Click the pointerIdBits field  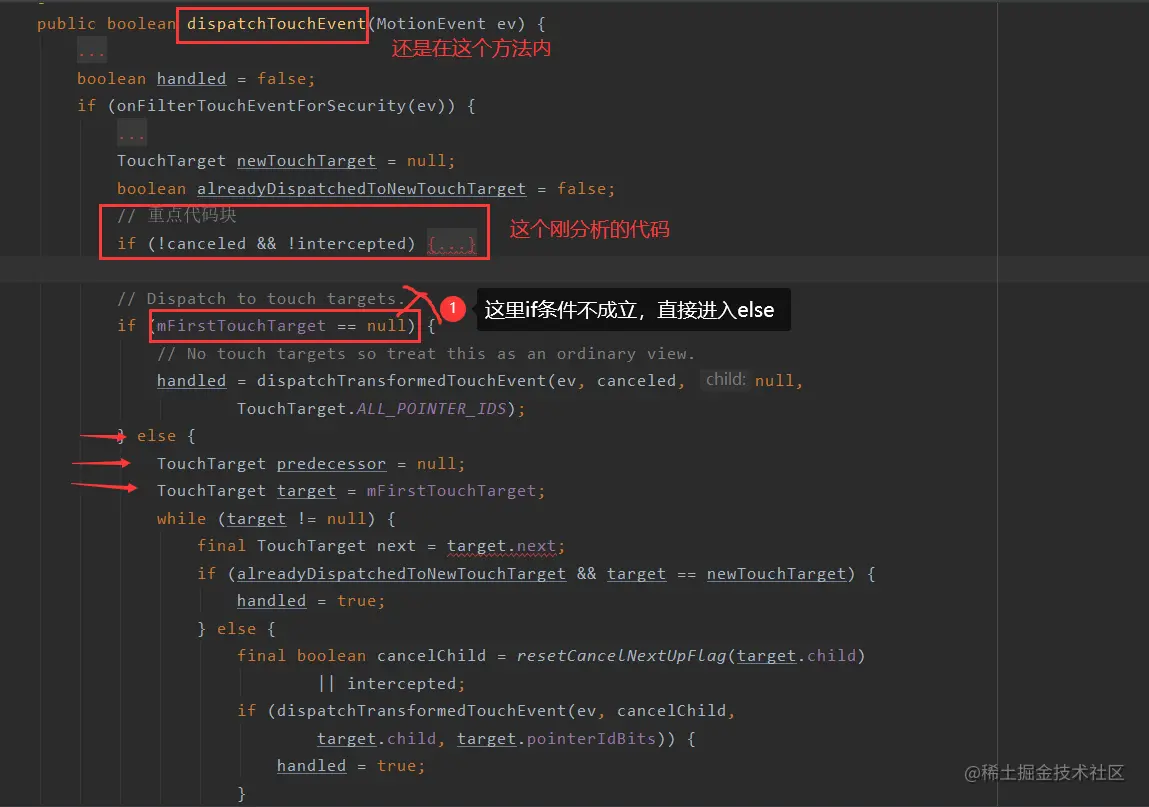pyautogui.click(x=591, y=738)
